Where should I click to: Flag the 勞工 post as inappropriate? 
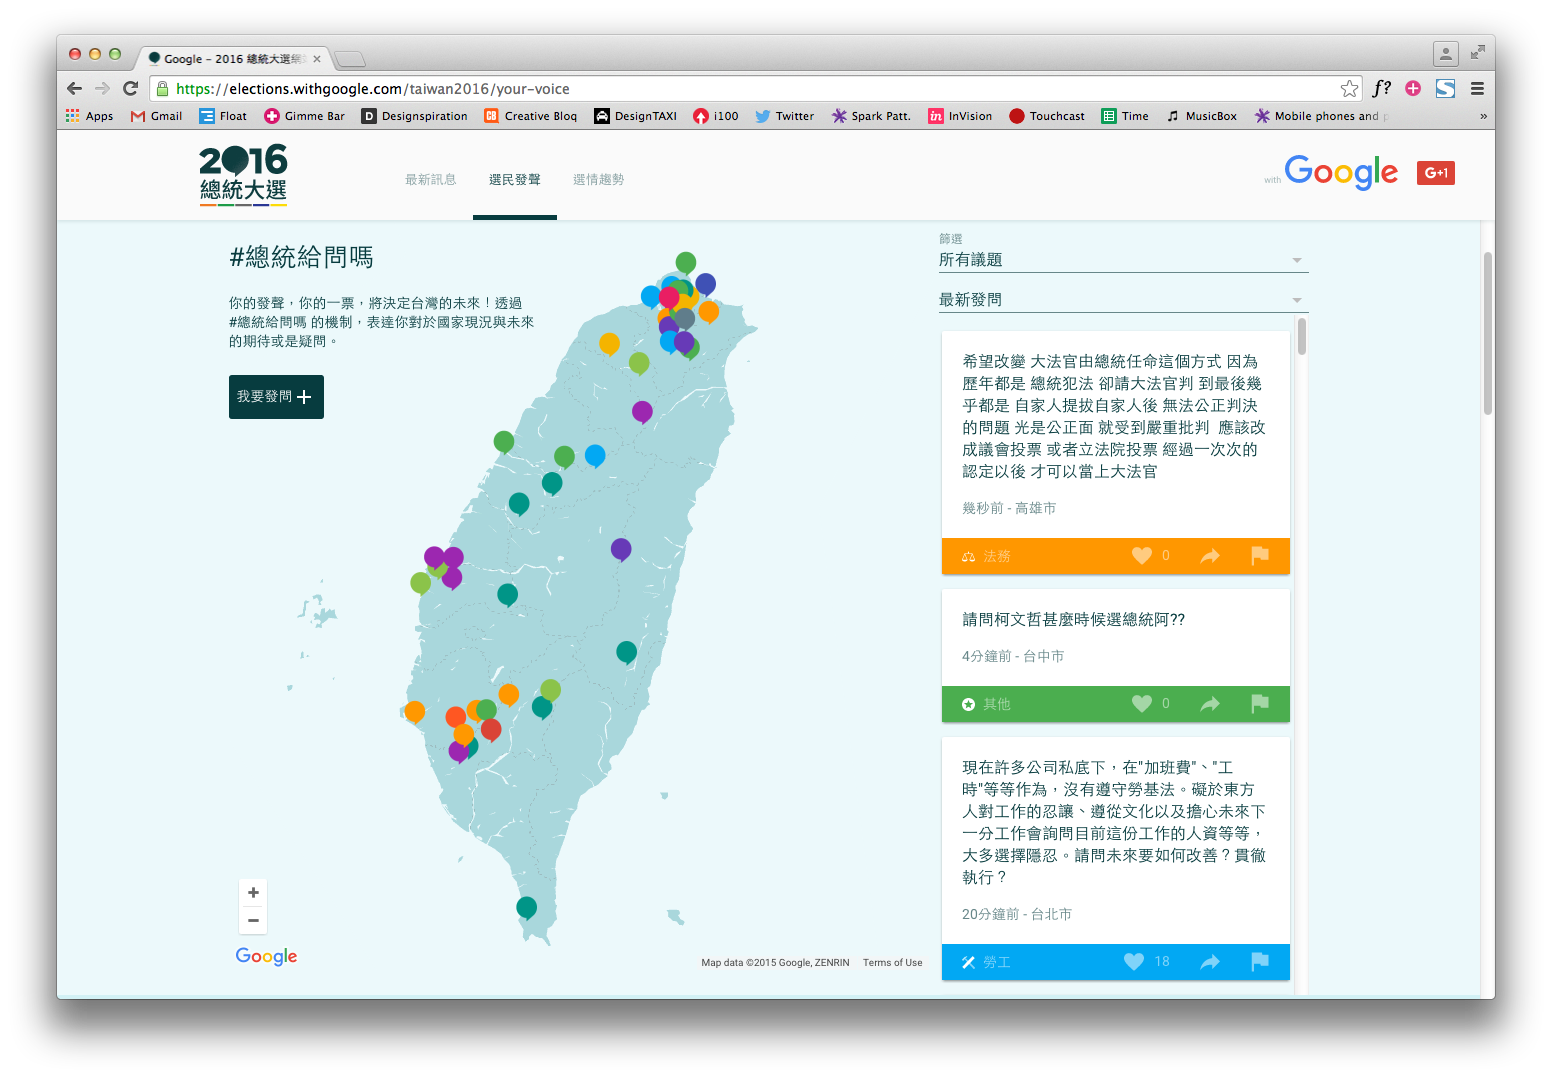[1259, 961]
